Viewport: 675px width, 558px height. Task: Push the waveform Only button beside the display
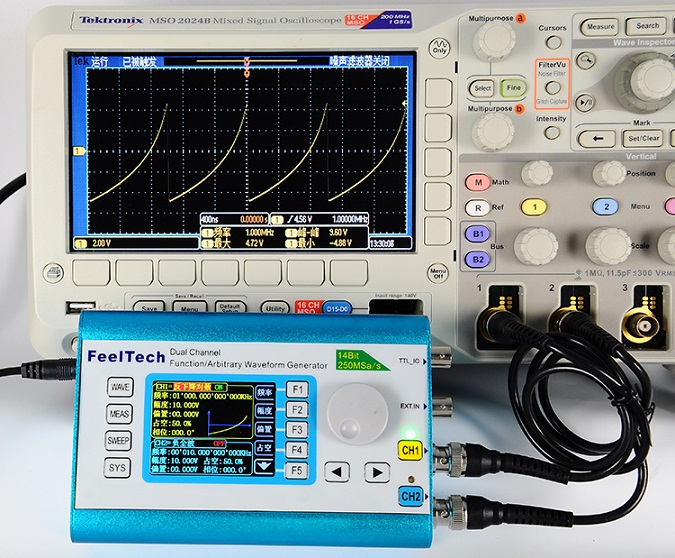[440, 47]
